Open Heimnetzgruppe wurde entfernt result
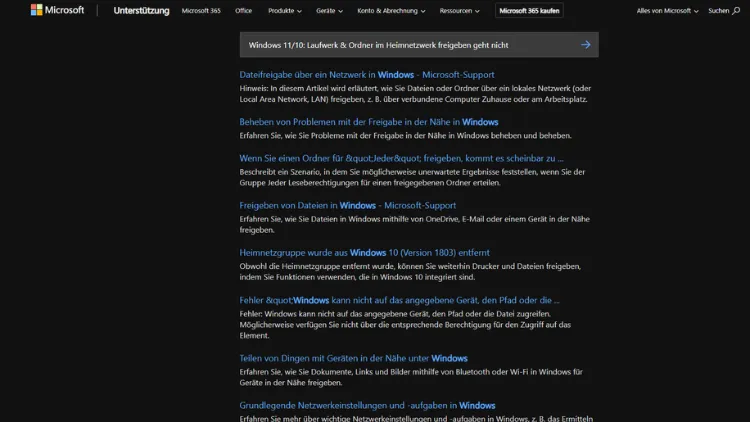Image resolution: width=750 pixels, height=422 pixels. point(364,253)
